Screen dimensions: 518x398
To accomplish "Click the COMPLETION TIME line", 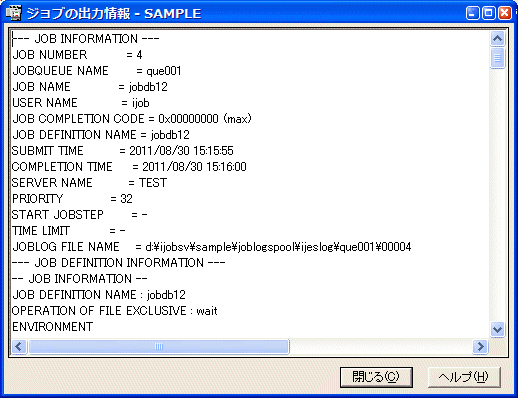I will click(129, 167).
